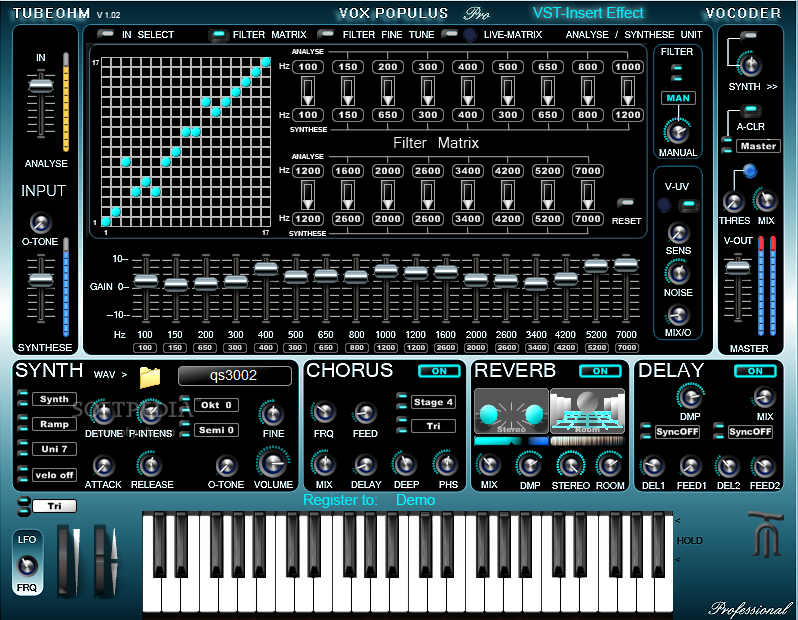Select the Reverb Room image
This screenshot has width=798, height=620.
click(x=587, y=411)
